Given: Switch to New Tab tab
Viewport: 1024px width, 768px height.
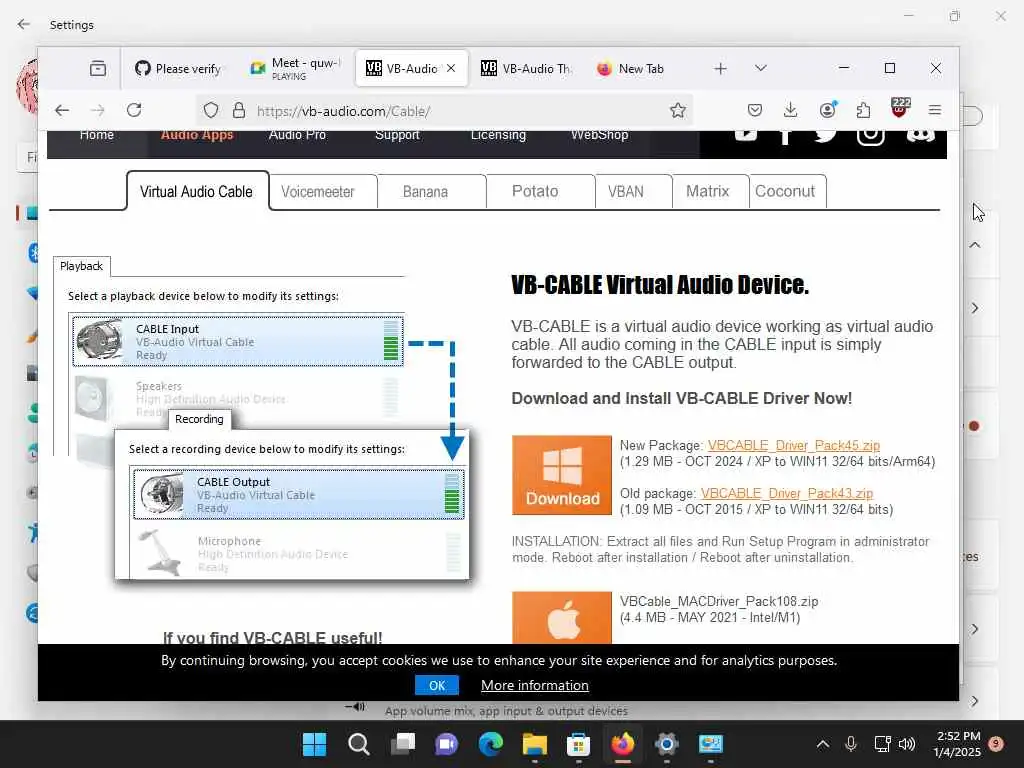Looking at the screenshot, I should [x=631, y=69].
